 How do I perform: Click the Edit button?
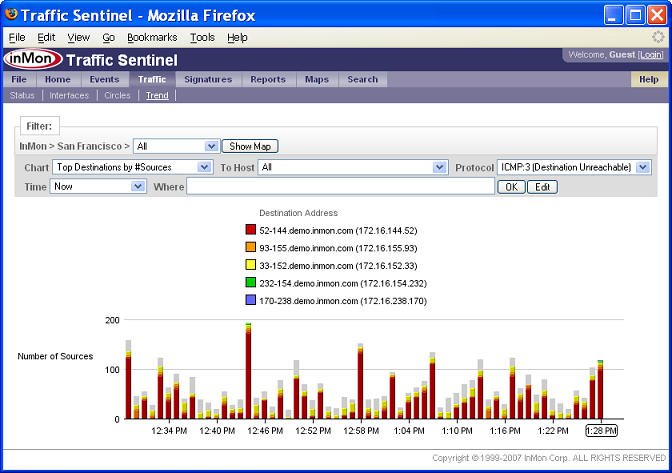pos(542,187)
